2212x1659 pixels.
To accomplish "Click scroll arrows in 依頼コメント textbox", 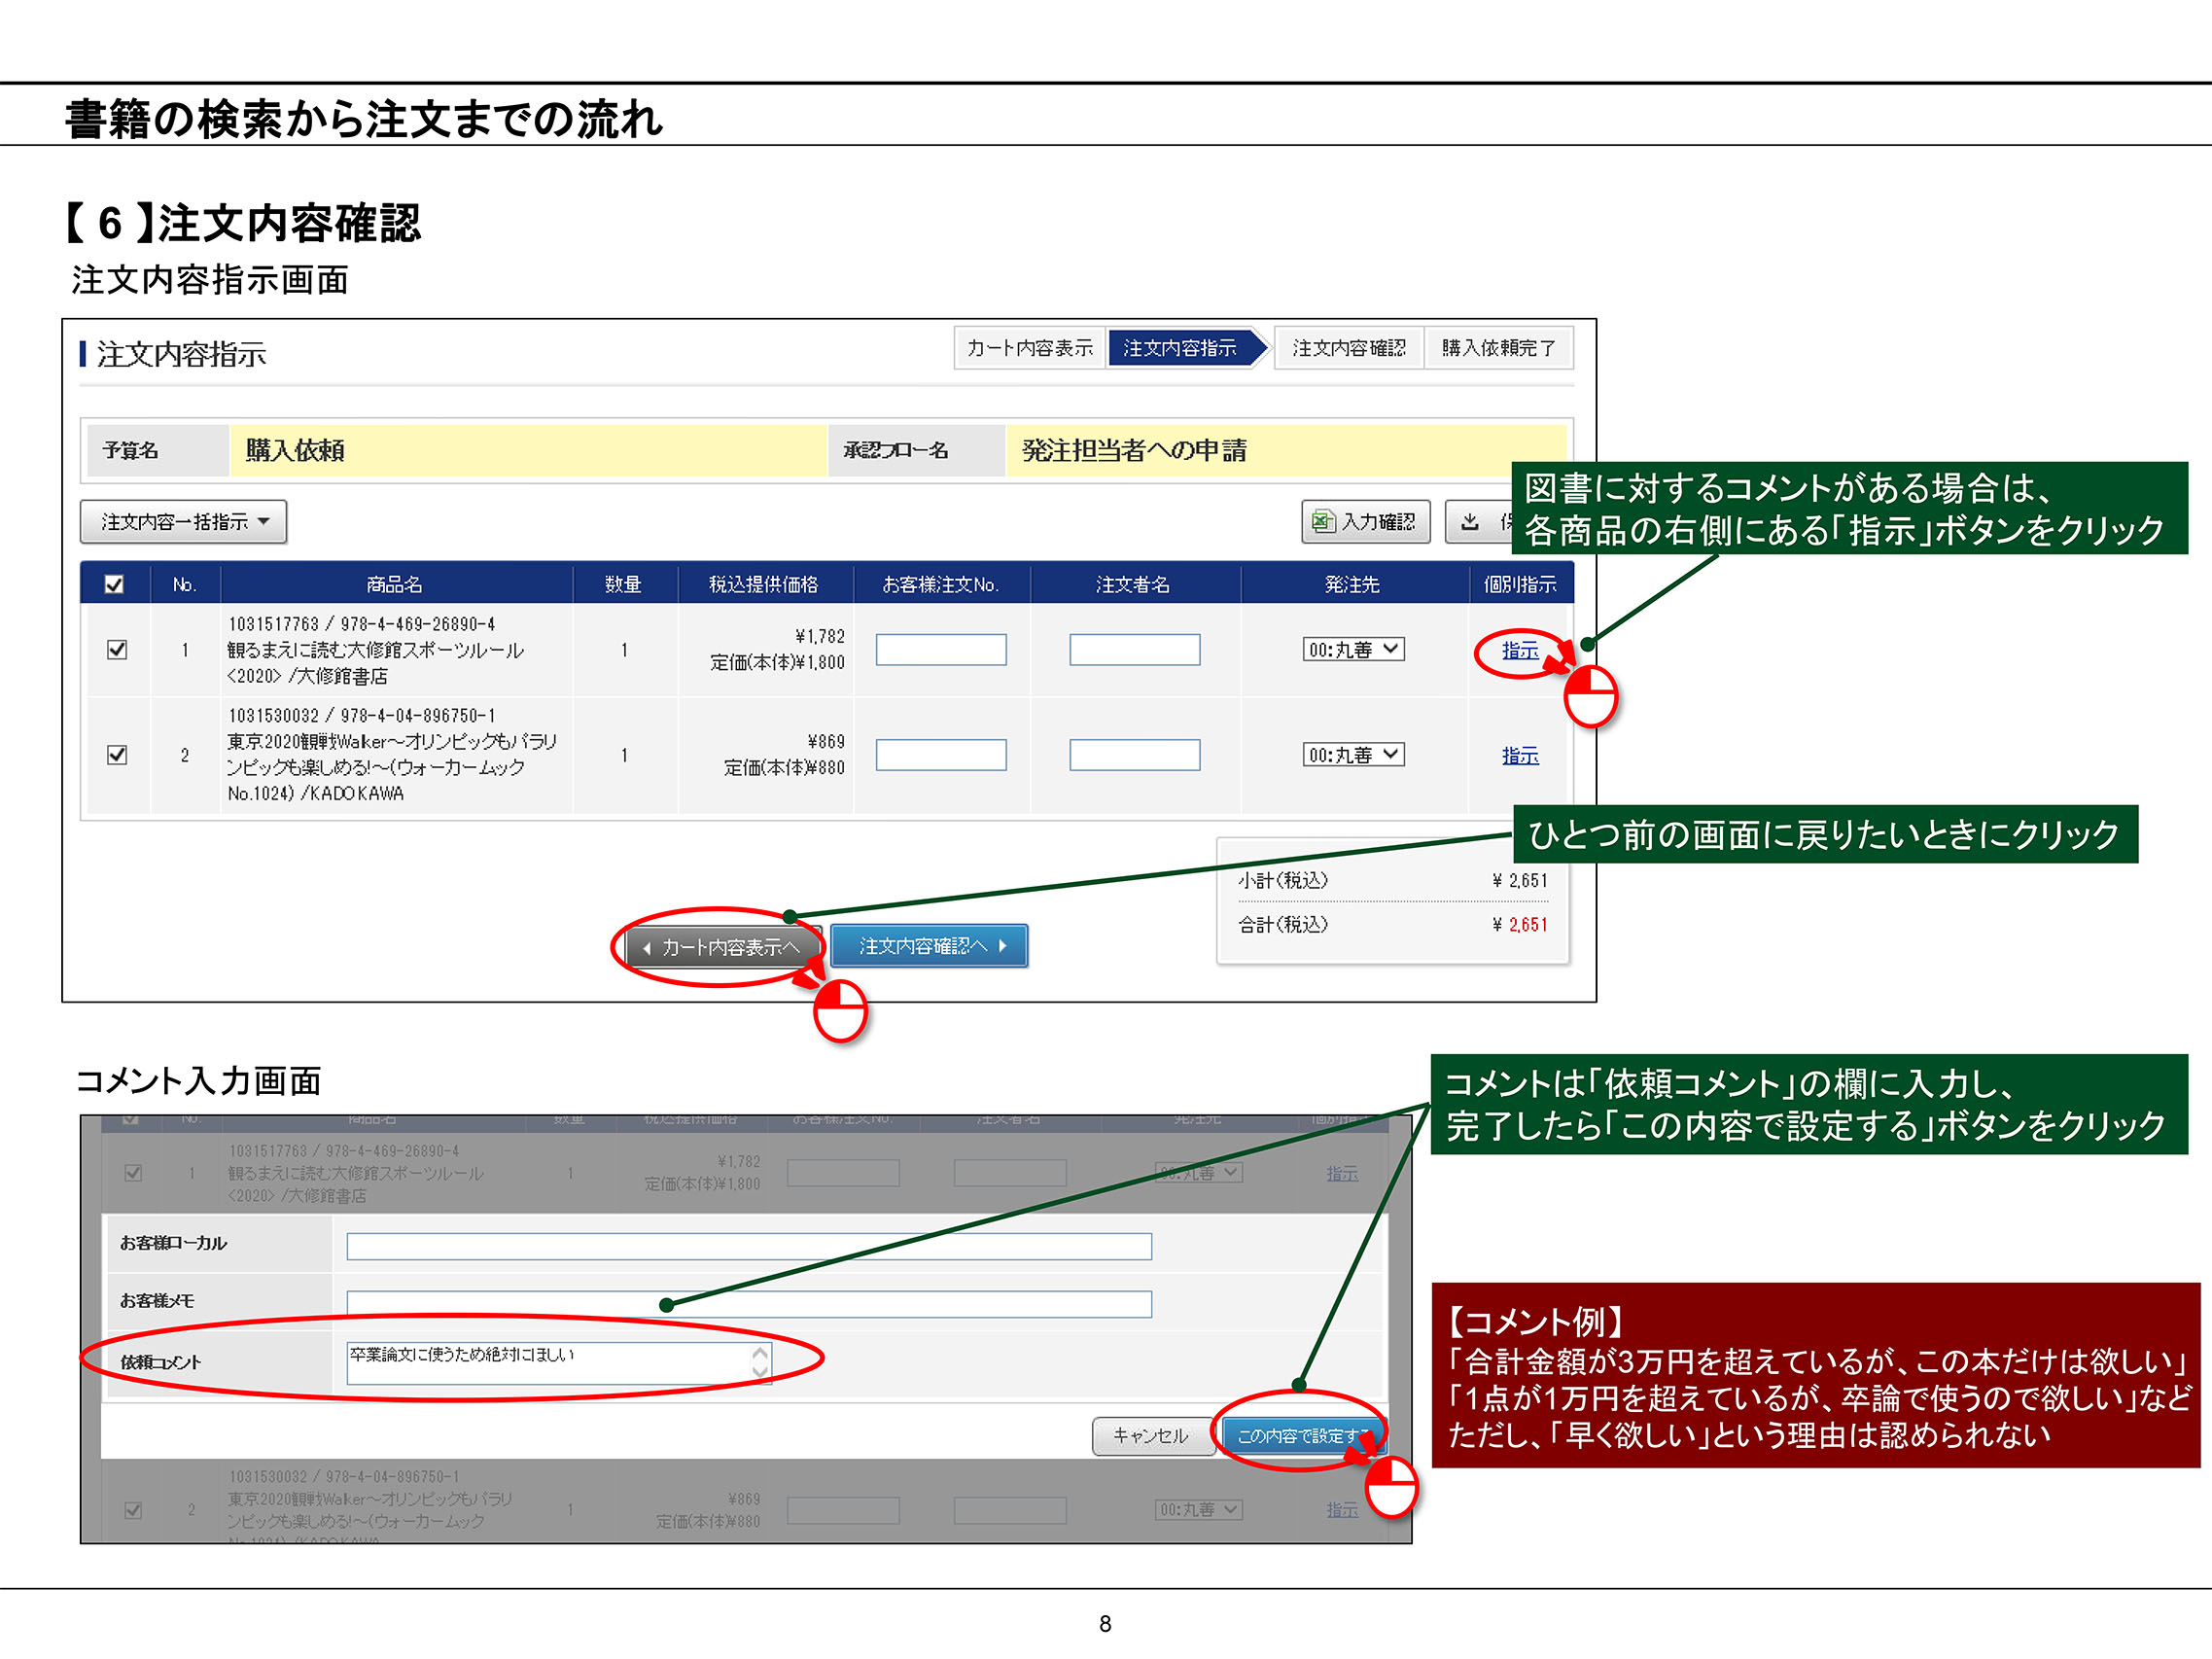I will pos(760,1360).
